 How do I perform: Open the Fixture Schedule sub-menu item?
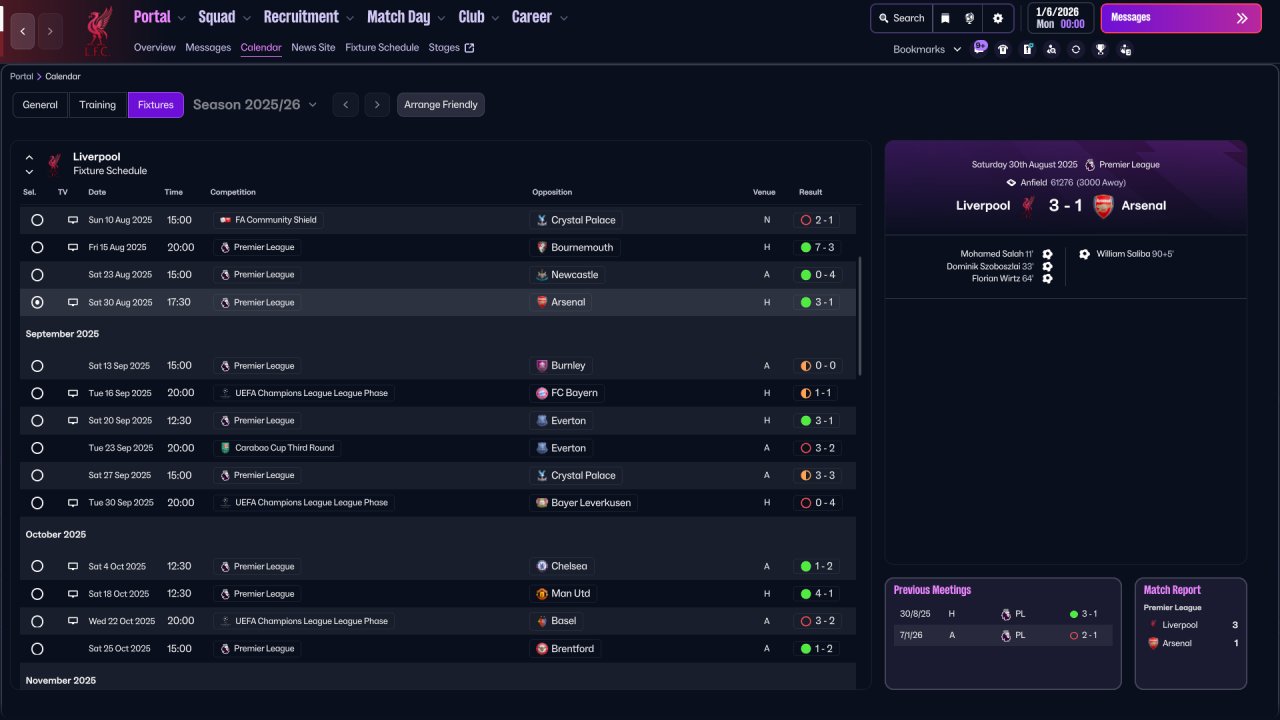pyautogui.click(x=382, y=48)
